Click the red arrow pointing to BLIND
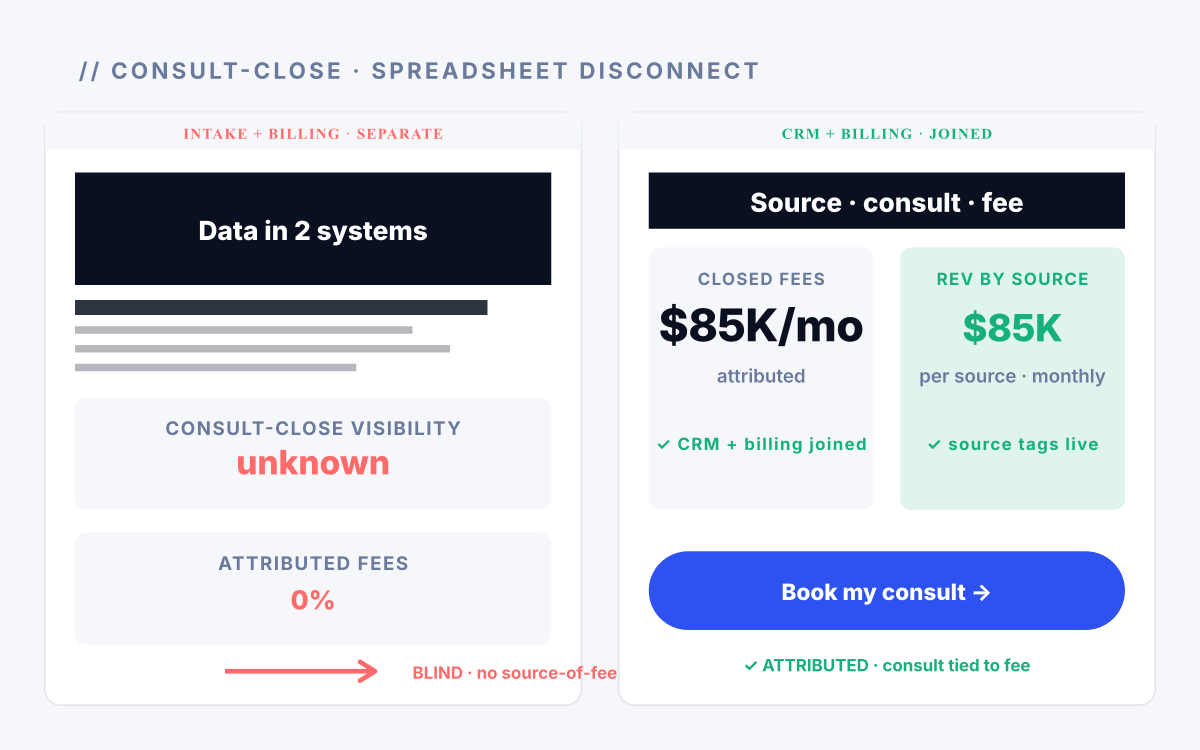The height and width of the screenshot is (750, 1200). (301, 671)
